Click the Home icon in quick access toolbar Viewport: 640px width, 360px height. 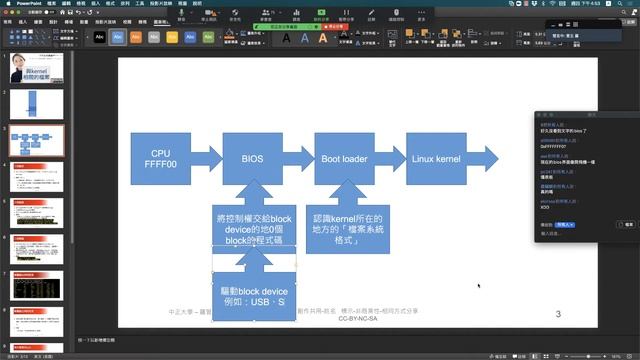pos(62,12)
